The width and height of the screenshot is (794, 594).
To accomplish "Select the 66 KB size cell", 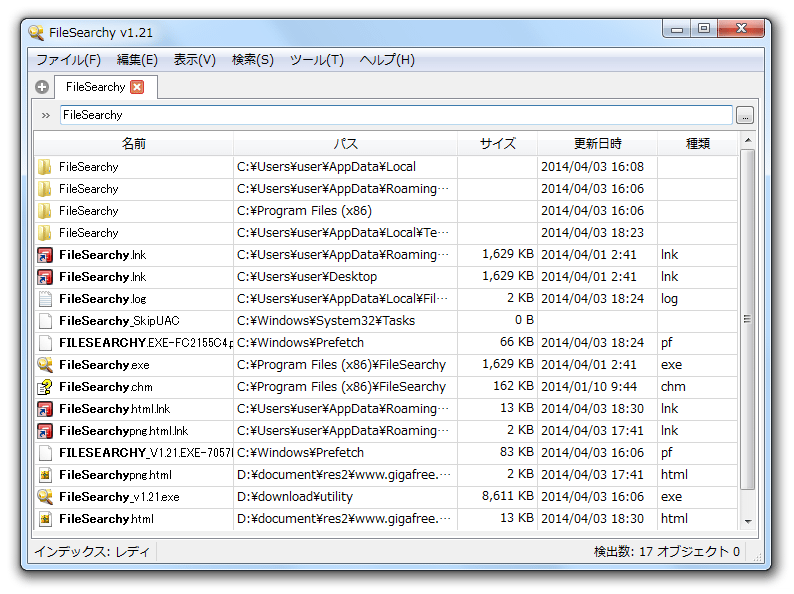I will (517, 342).
